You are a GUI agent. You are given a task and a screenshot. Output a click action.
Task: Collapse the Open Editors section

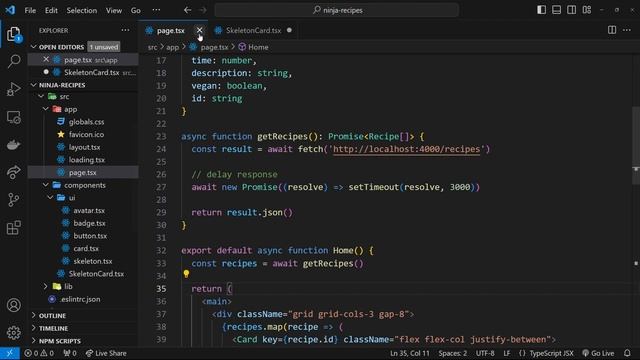coord(33,47)
